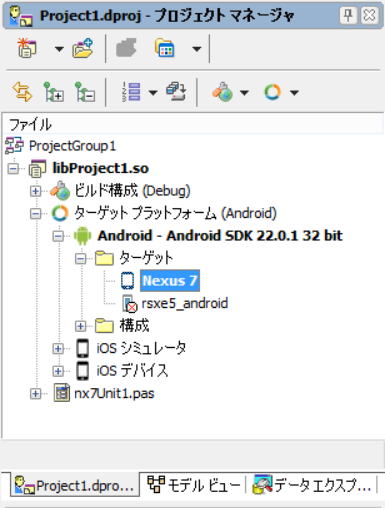The width and height of the screenshot is (385, 508).
Task: Select libProject1.so project
Action: tap(100, 168)
